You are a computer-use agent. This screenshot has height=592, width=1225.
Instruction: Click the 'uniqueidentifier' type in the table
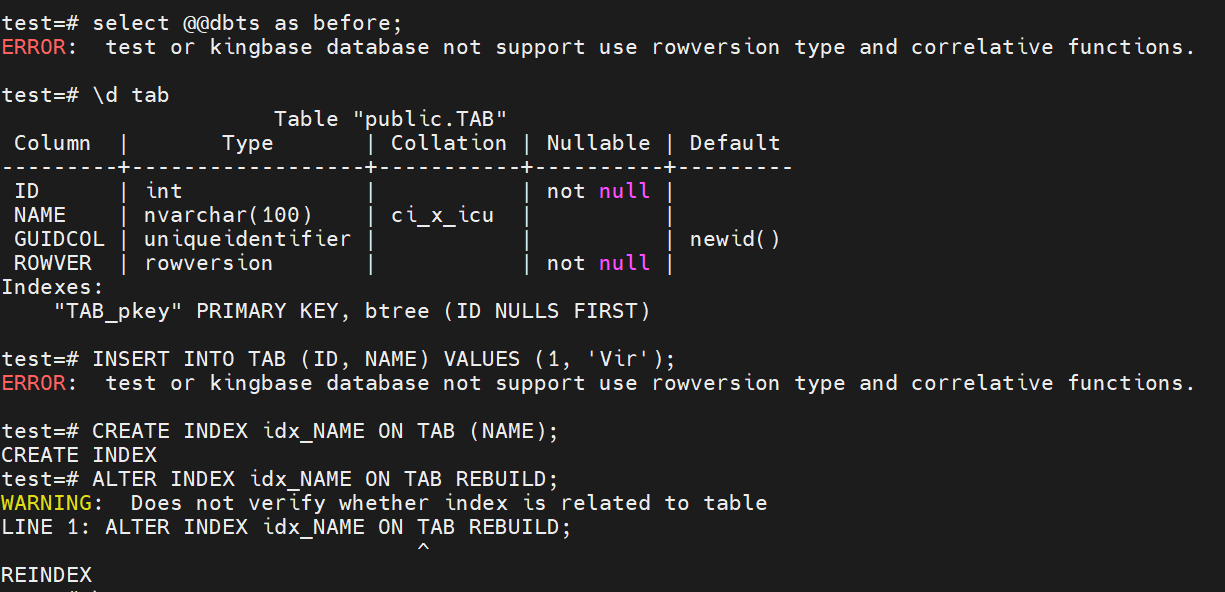[247, 239]
